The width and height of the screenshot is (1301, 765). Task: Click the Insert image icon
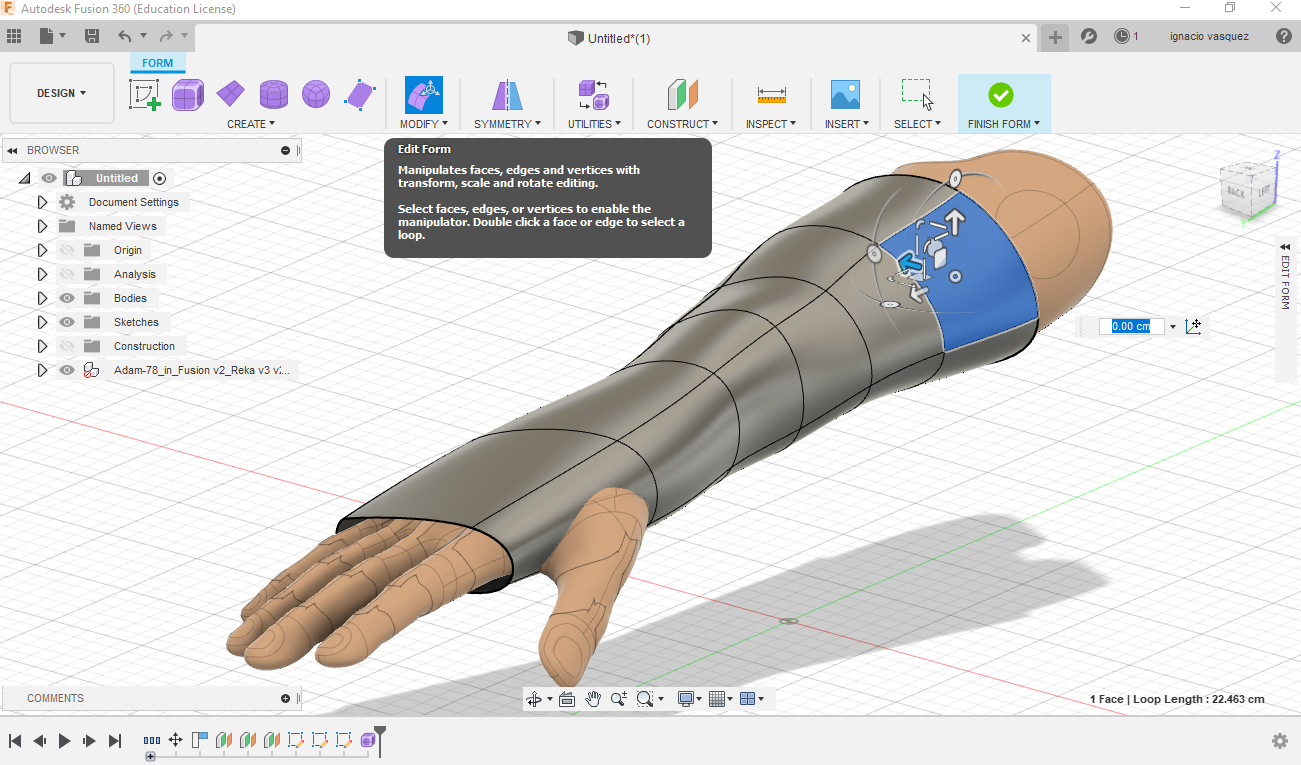point(846,95)
